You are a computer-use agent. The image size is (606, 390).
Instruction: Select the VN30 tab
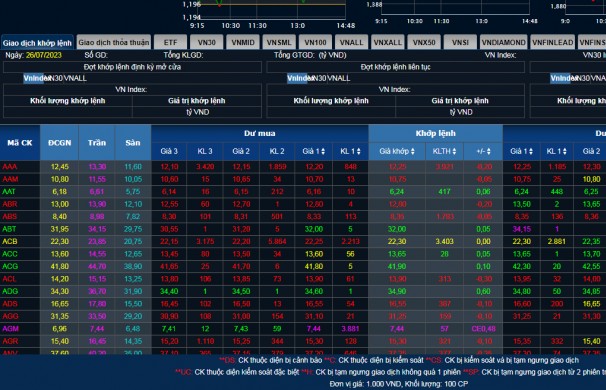(206, 43)
